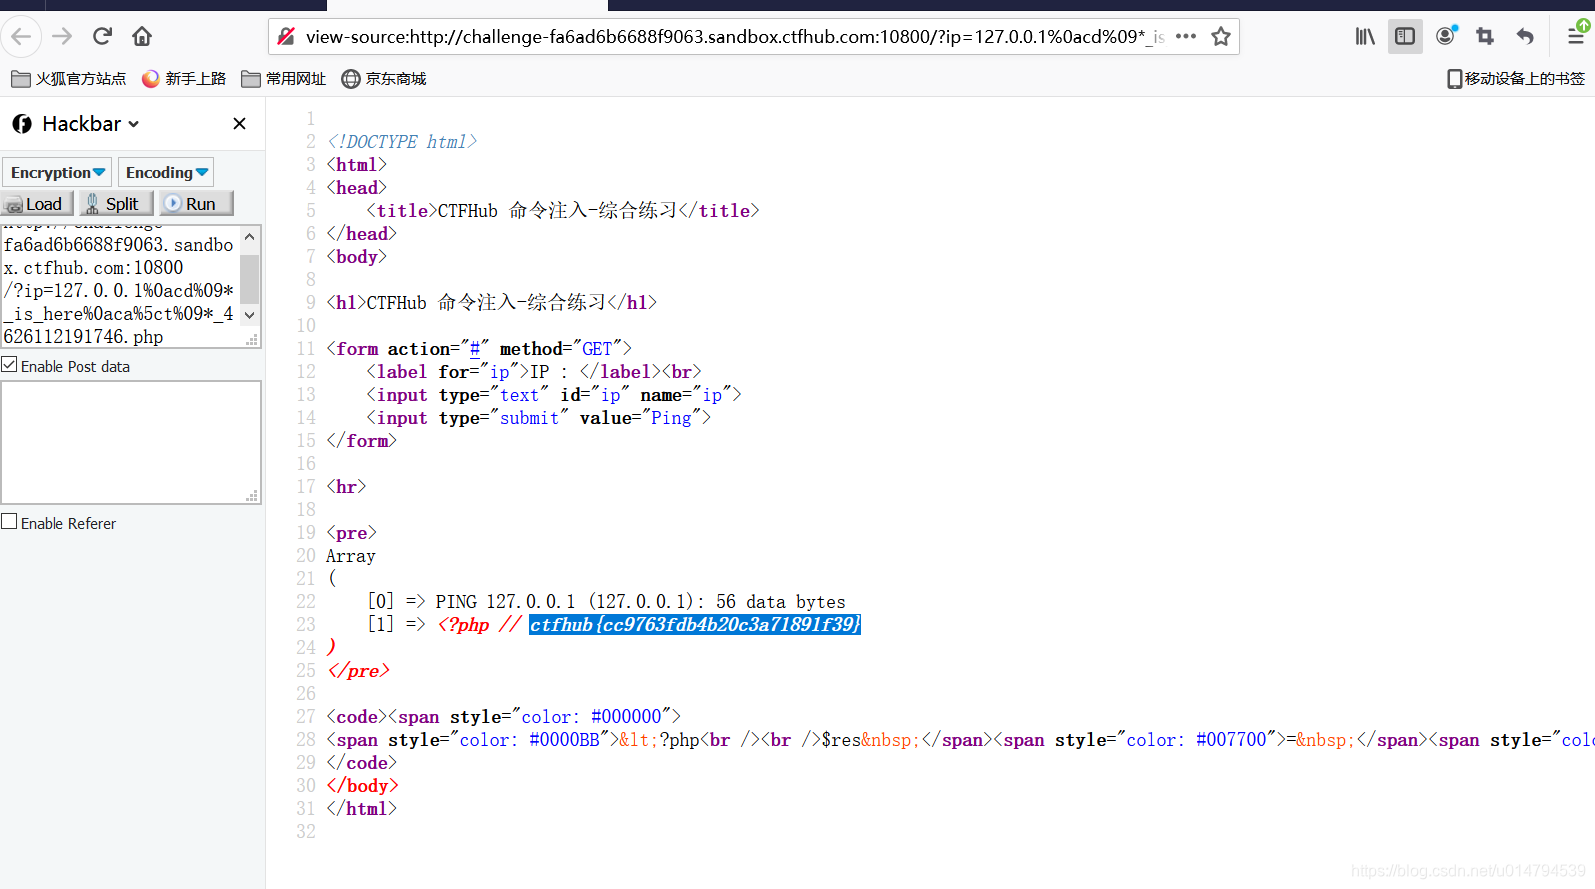Viewport: 1595px width, 889px height.
Task: Click the screenshot crop tool icon
Action: pos(1485,37)
